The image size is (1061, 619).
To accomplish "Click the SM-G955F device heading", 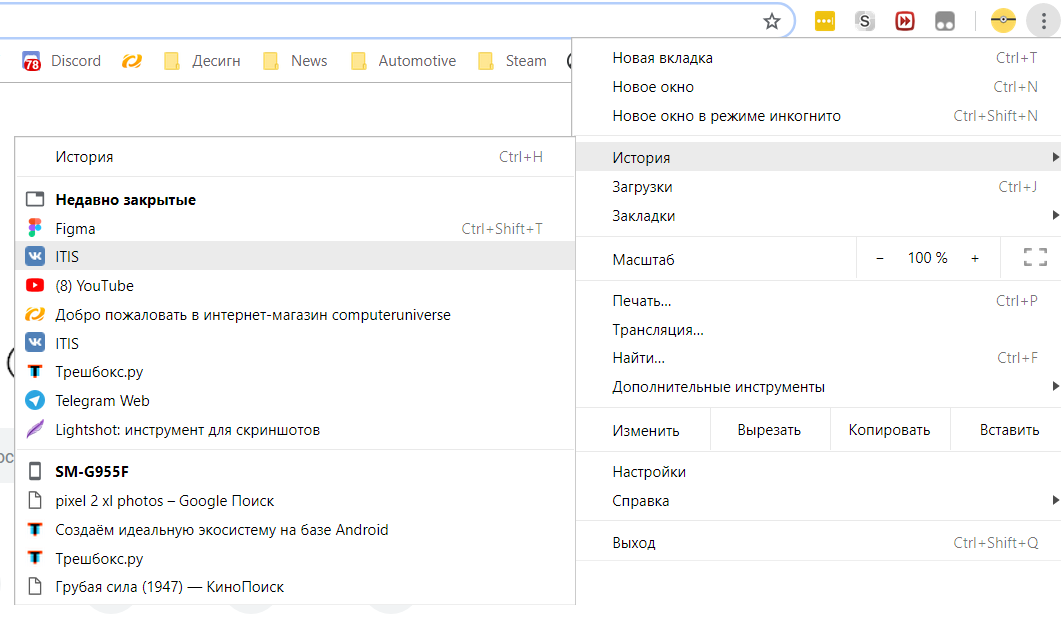I will (x=92, y=472).
